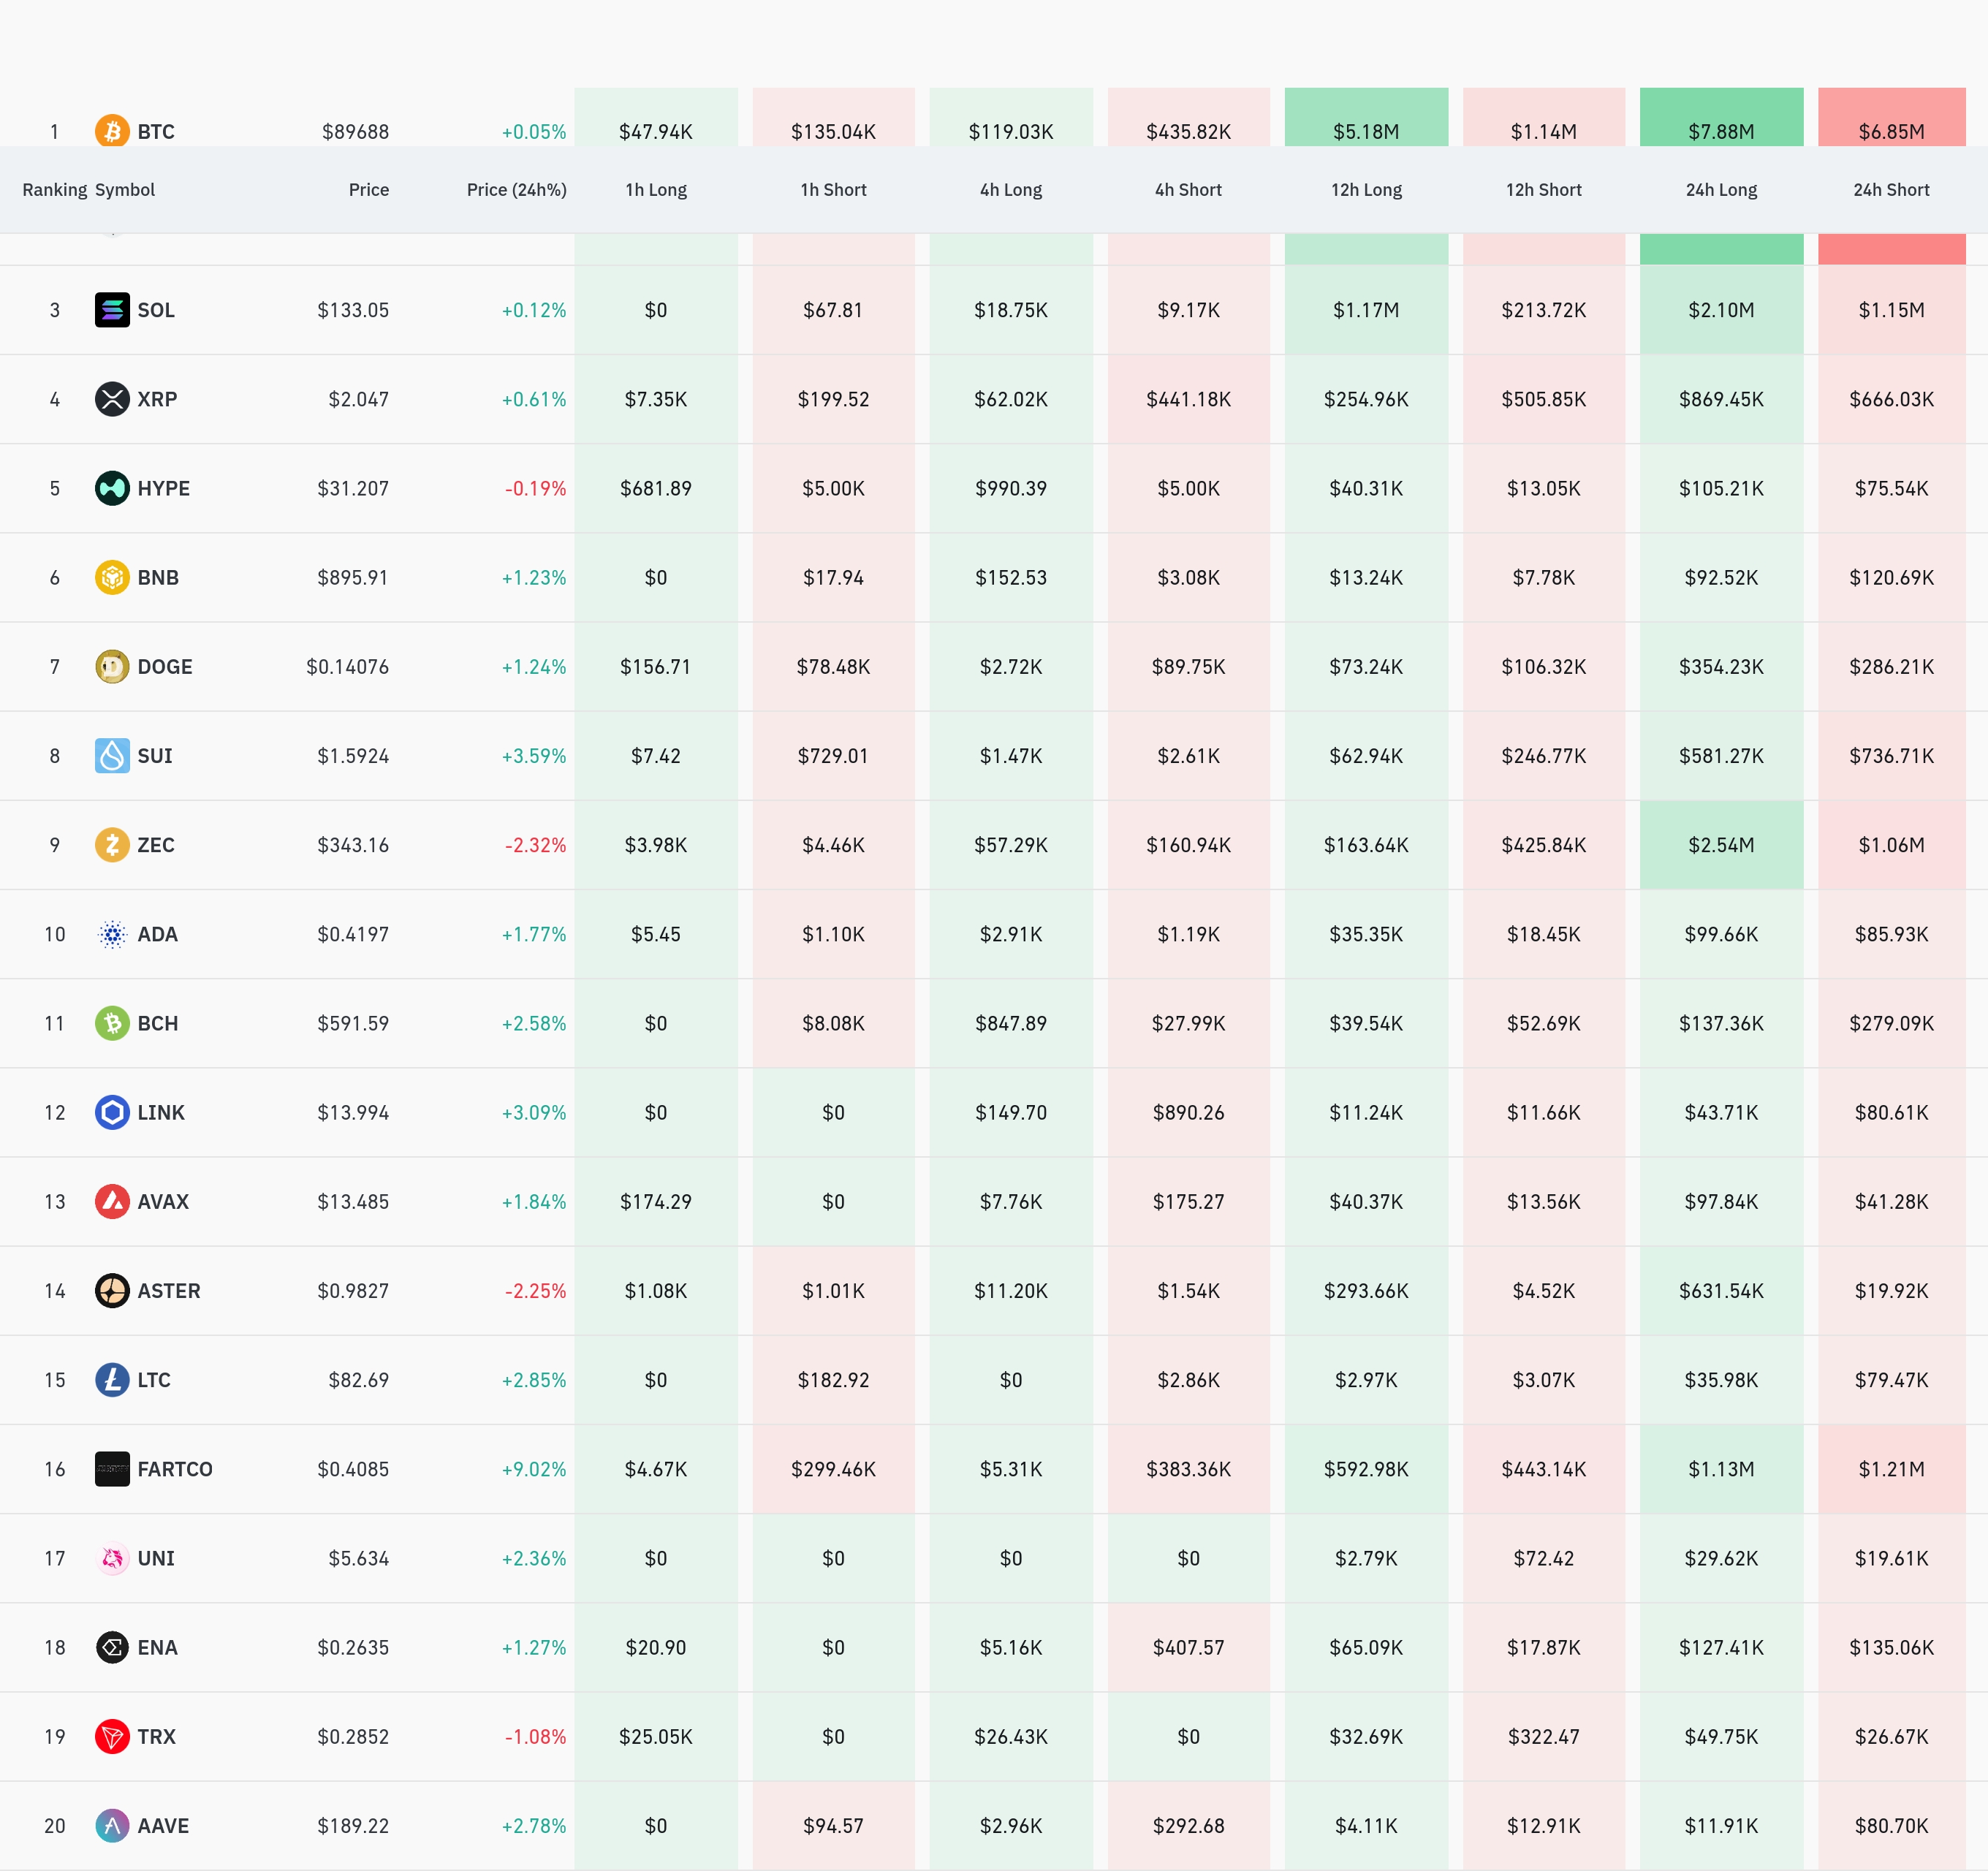This screenshot has height=1871, width=1988.
Task: Sort by the Ranking column header
Action: [54, 190]
